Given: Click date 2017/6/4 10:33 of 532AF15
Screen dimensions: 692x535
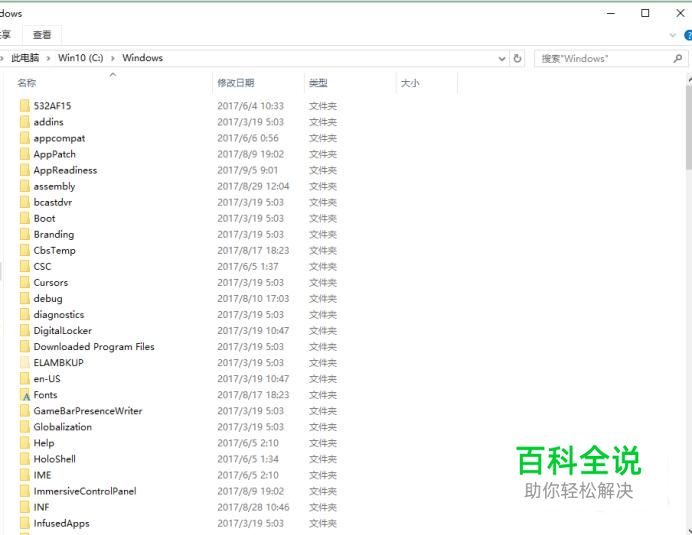Looking at the screenshot, I should [250, 106].
